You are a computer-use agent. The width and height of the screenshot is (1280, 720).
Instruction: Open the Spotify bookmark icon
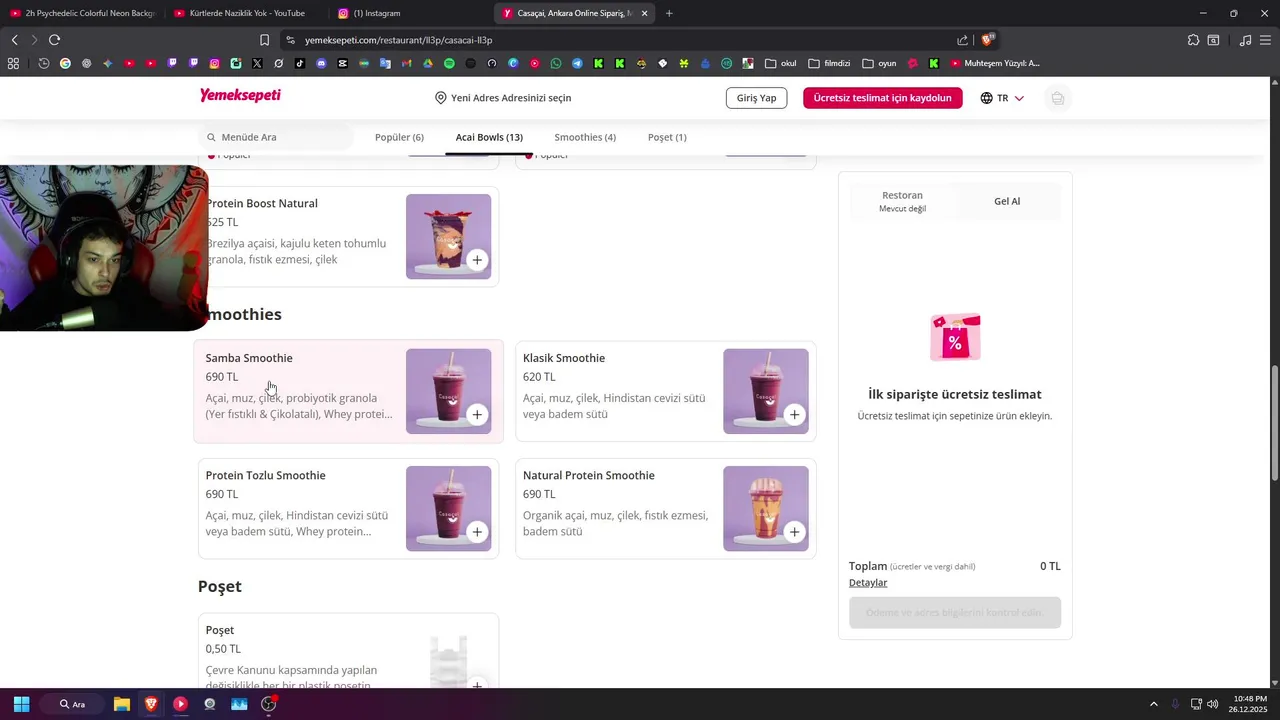pyautogui.click(x=449, y=63)
